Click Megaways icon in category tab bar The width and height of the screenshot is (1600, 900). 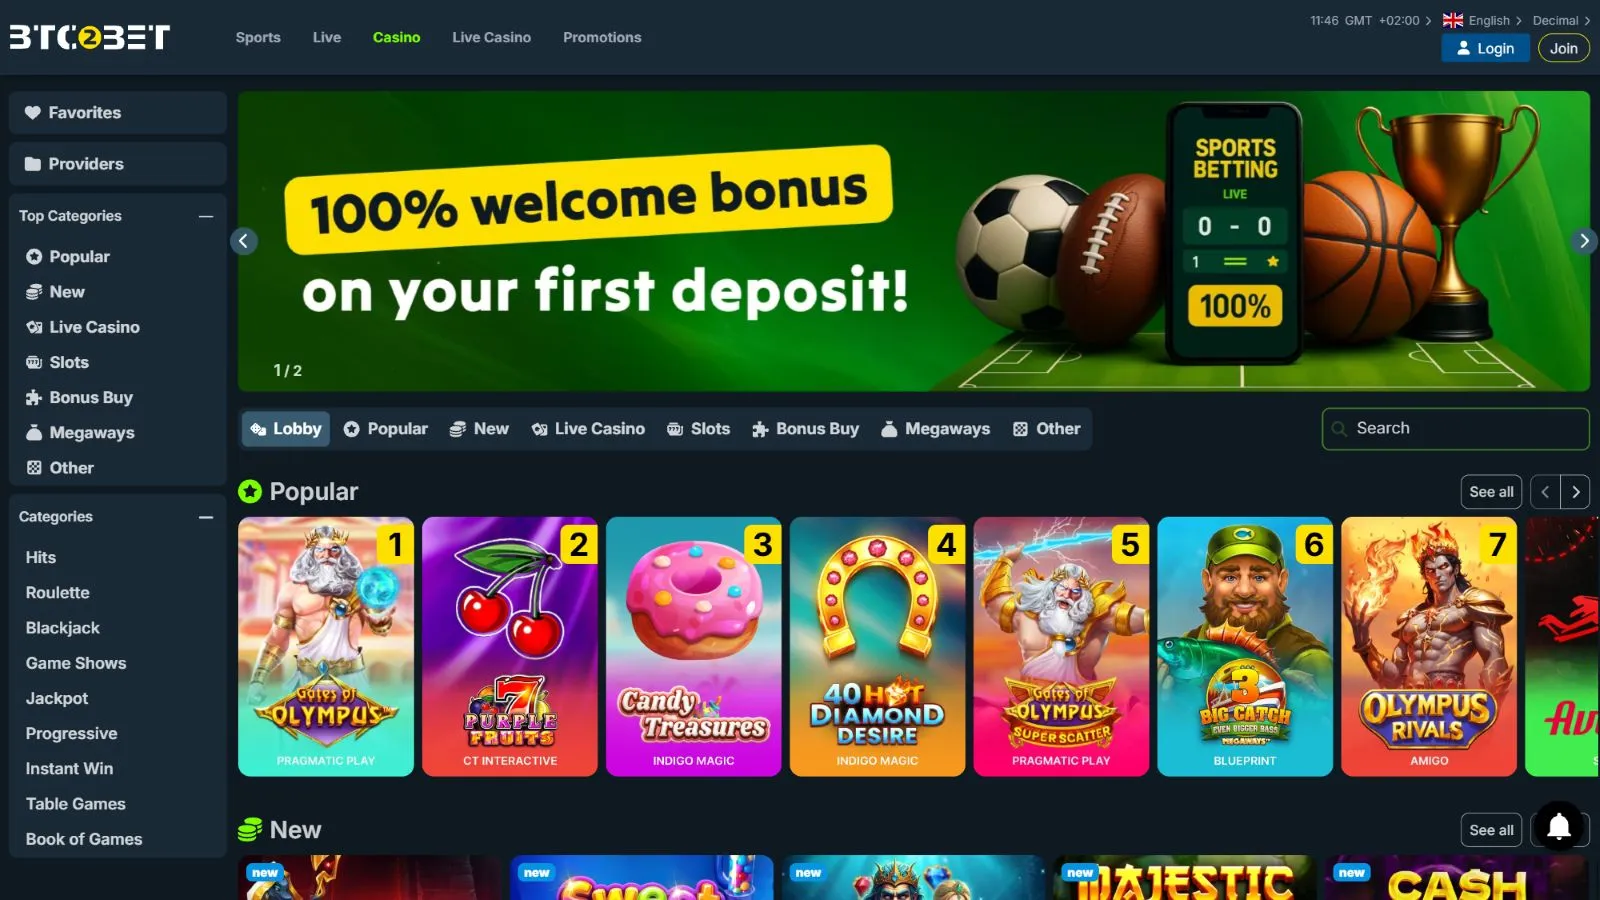(889, 429)
